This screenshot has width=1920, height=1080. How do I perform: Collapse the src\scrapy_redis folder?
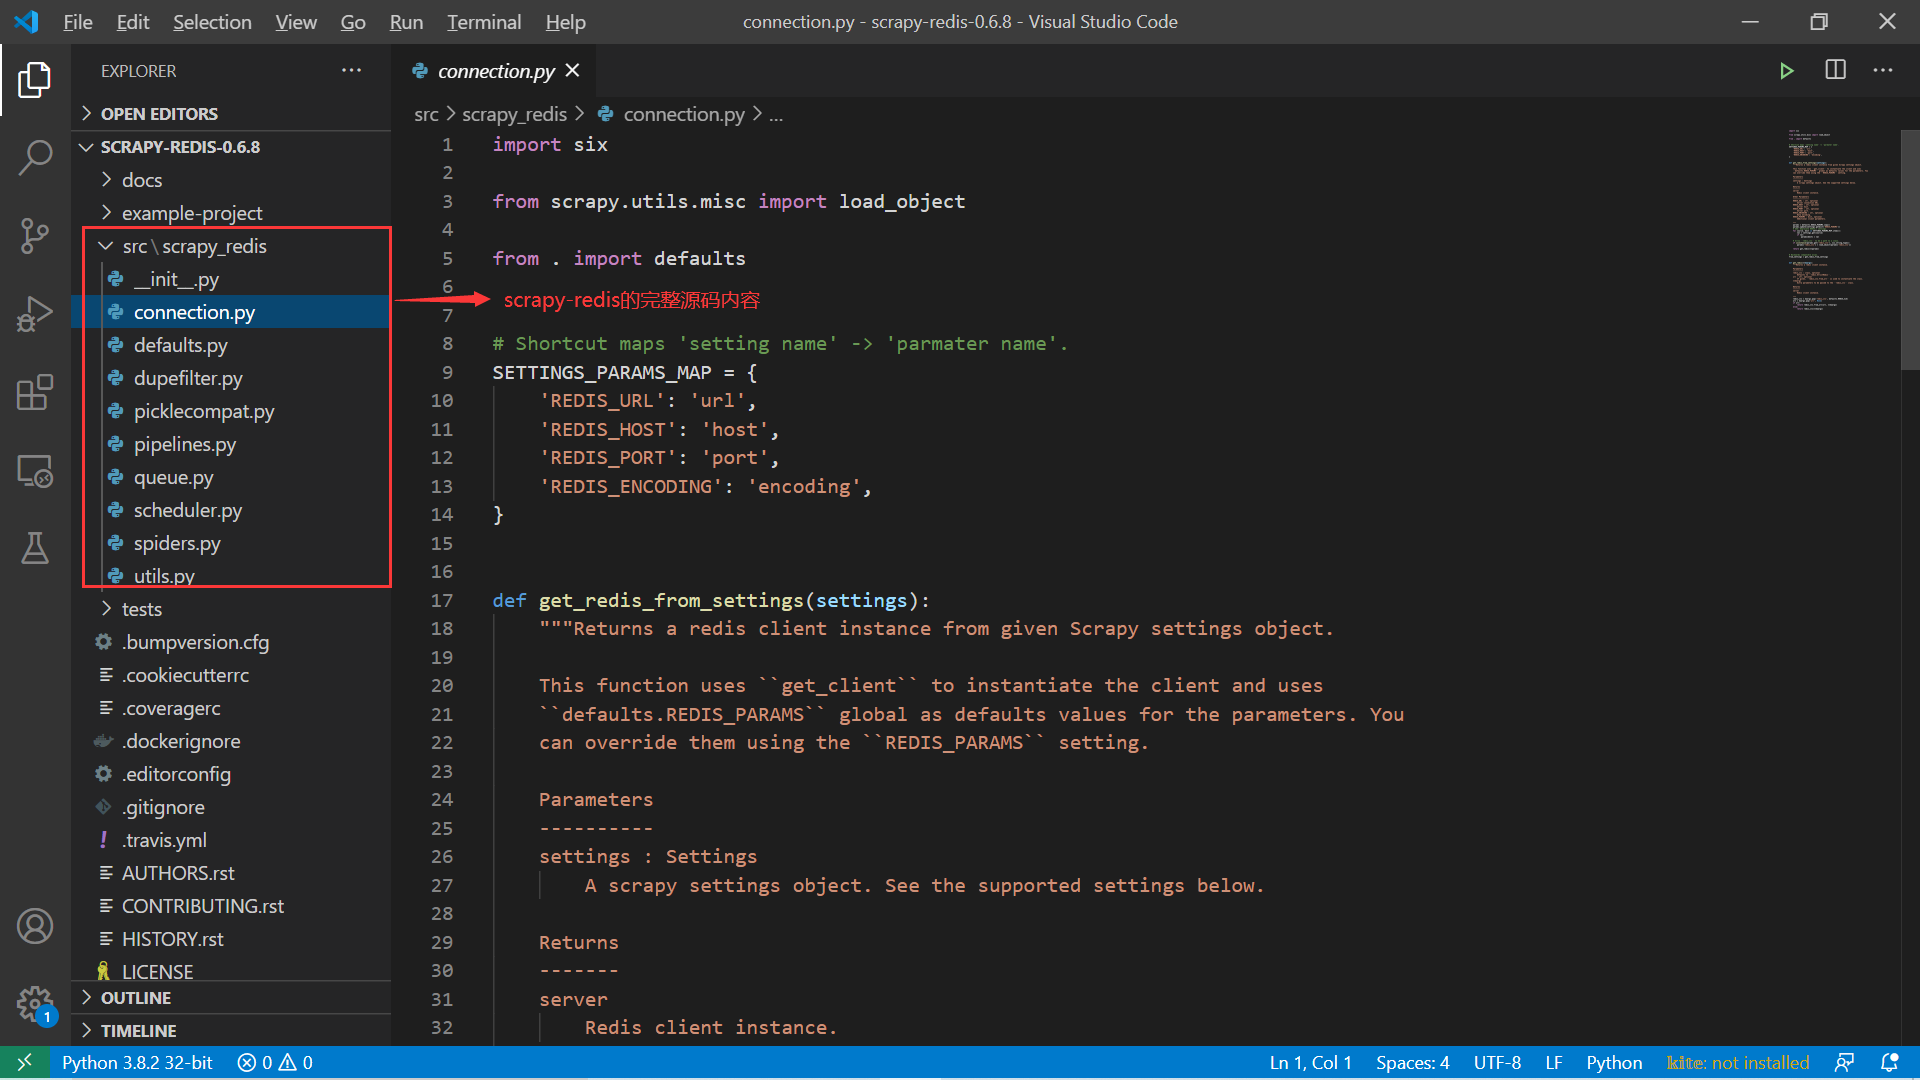(x=231, y=246)
